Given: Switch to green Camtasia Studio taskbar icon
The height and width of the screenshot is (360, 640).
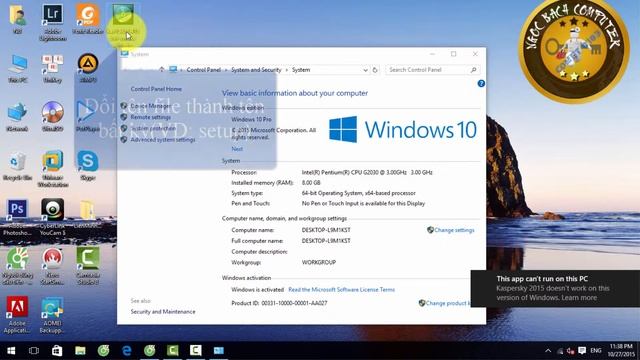Looking at the screenshot, I should [x=173, y=351].
